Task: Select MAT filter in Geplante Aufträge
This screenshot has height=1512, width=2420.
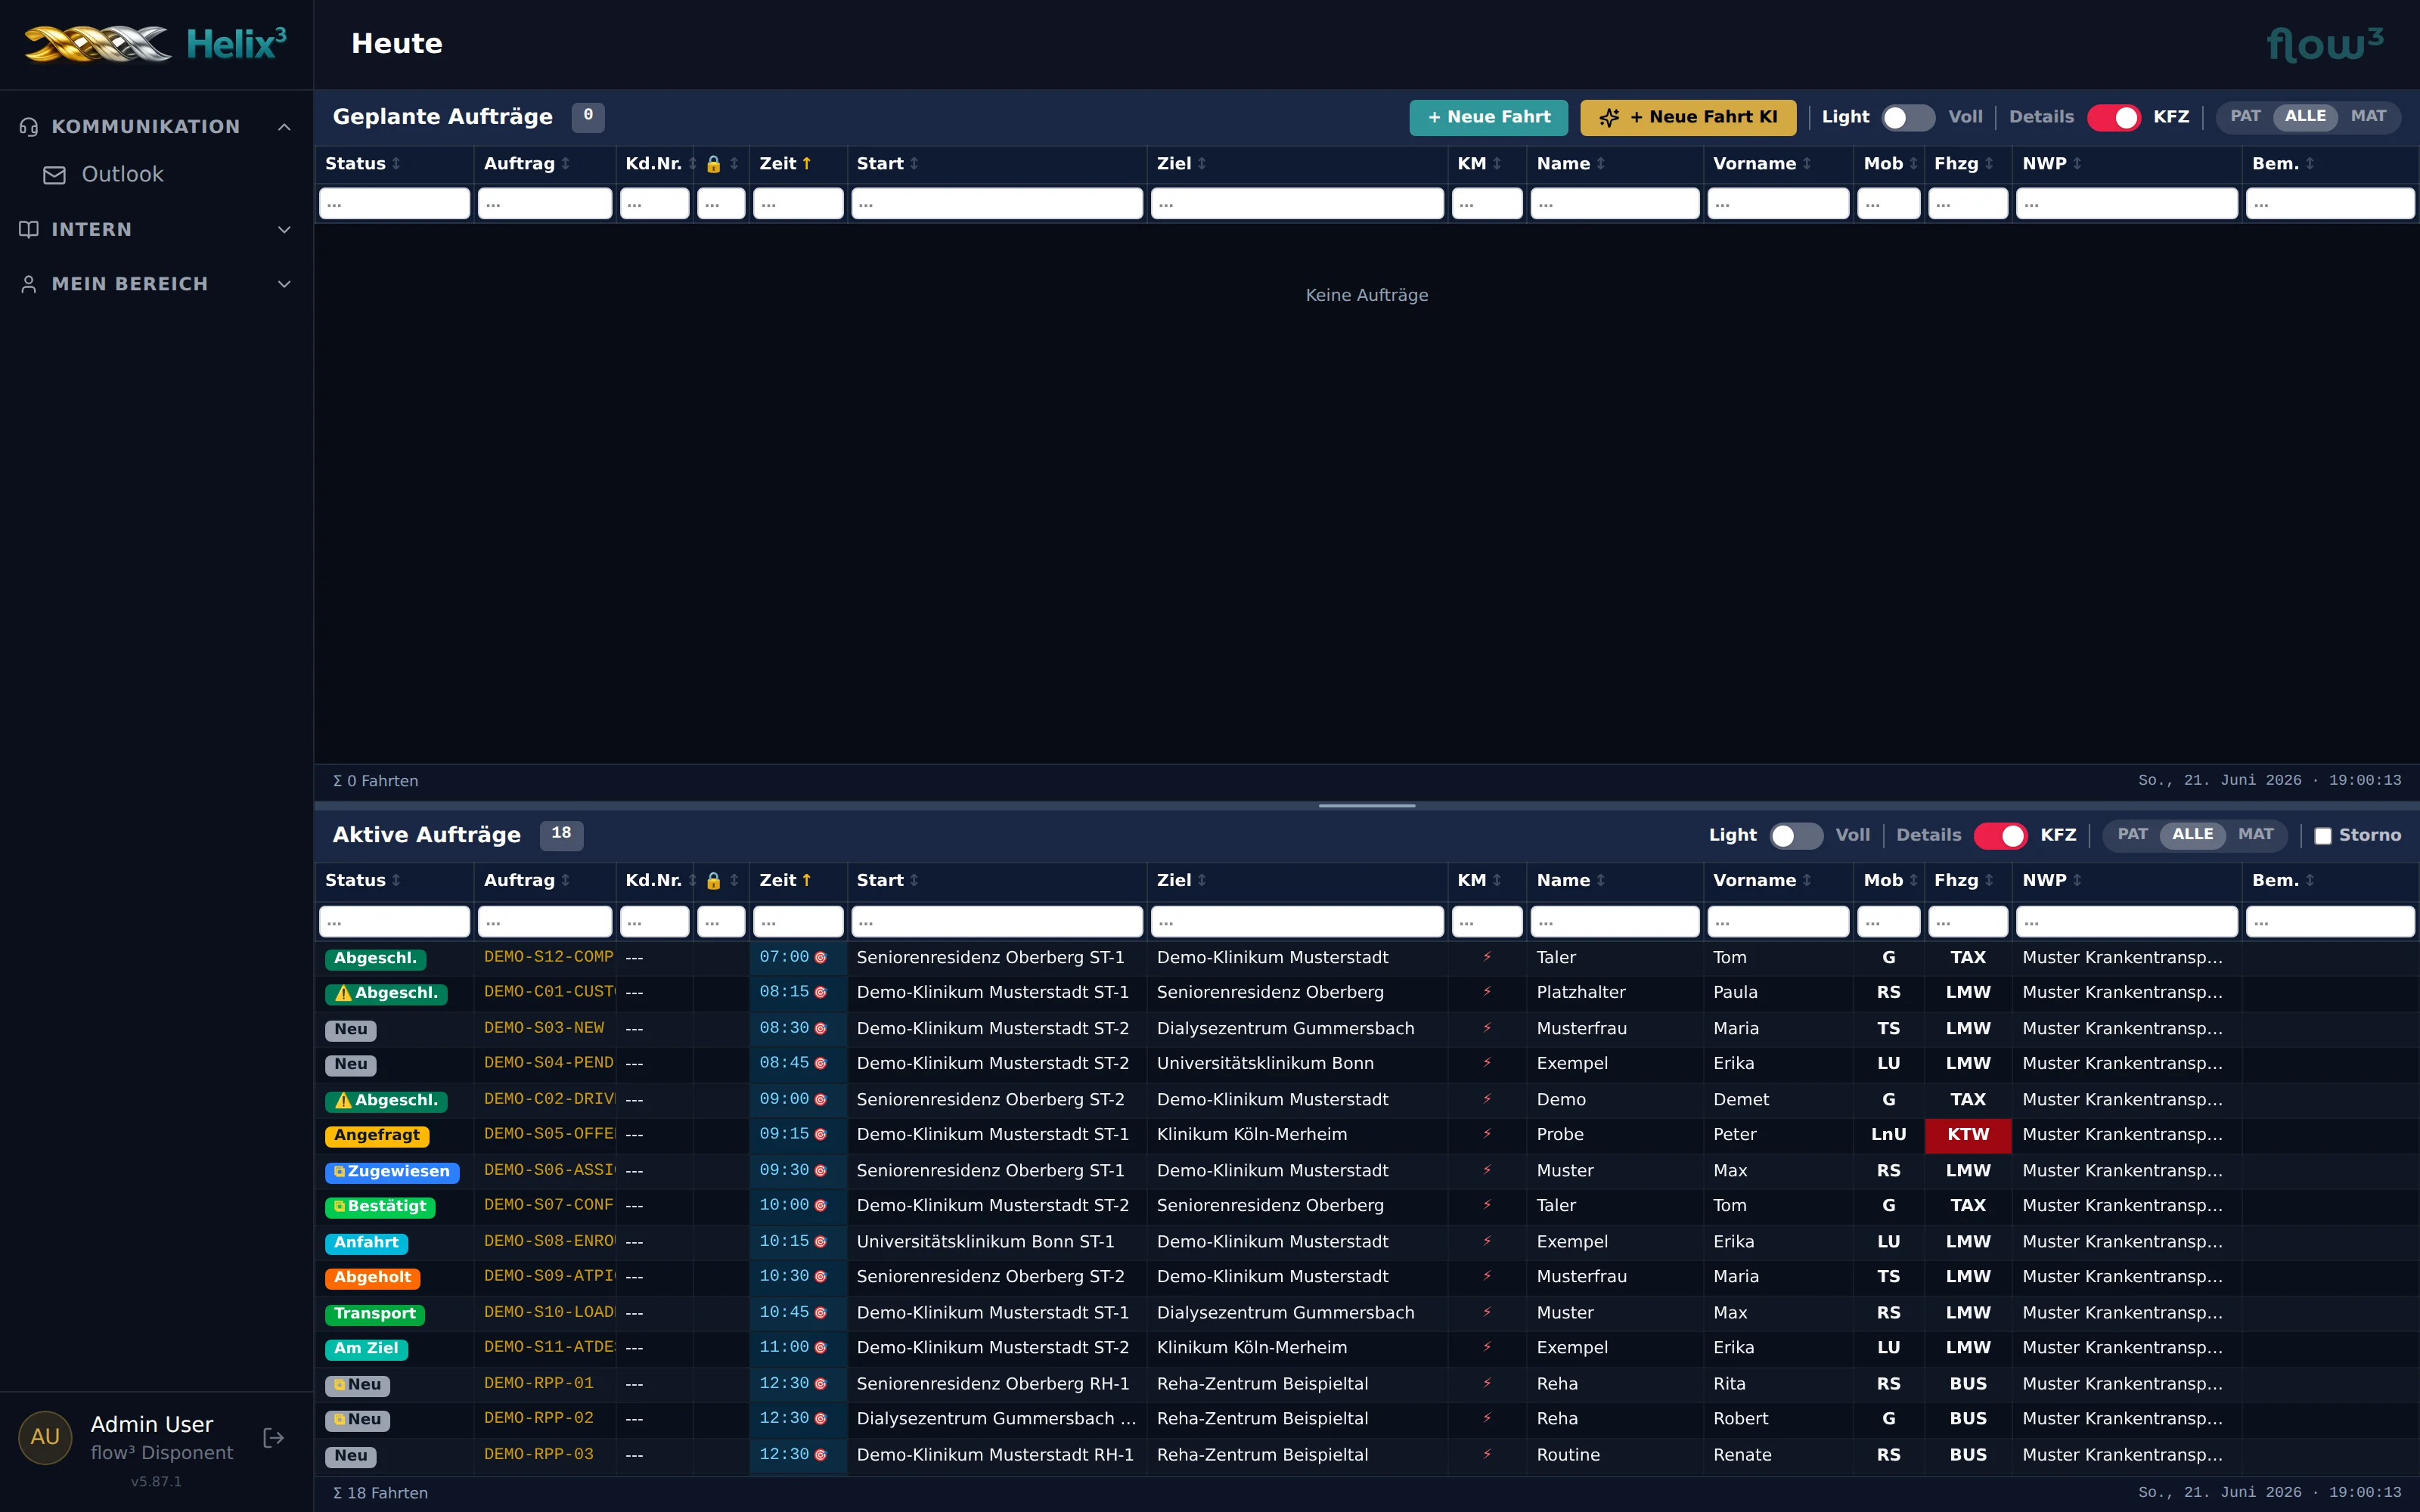Action: [2368, 116]
